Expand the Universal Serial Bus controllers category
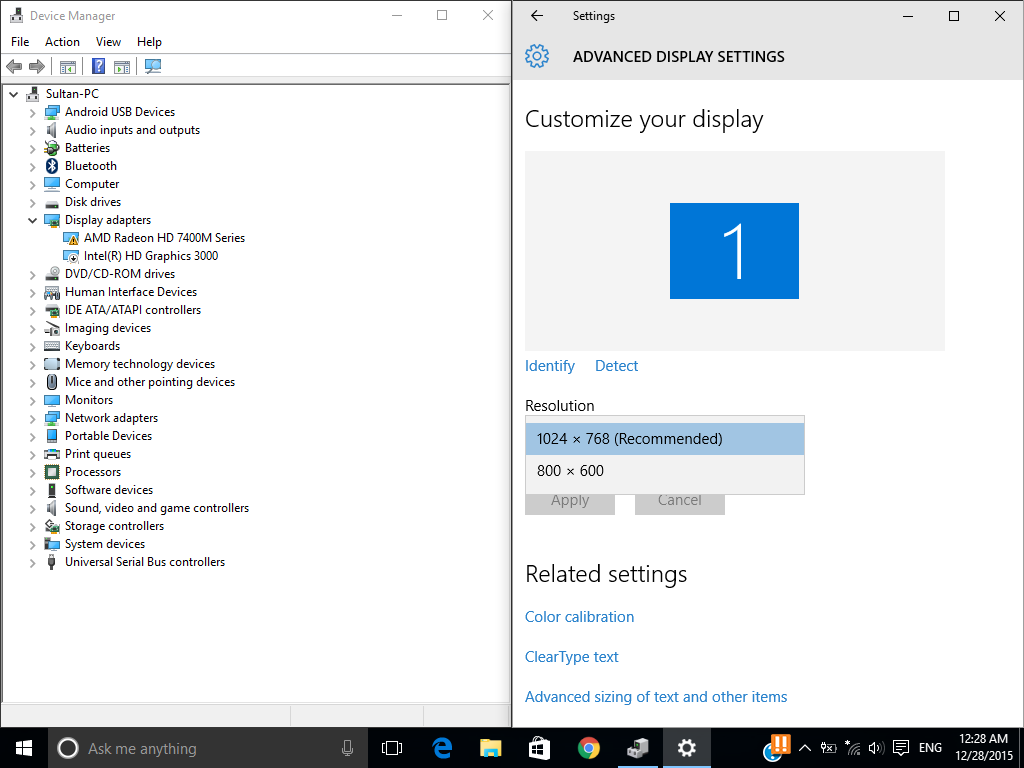The image size is (1024, 768). tap(32, 562)
